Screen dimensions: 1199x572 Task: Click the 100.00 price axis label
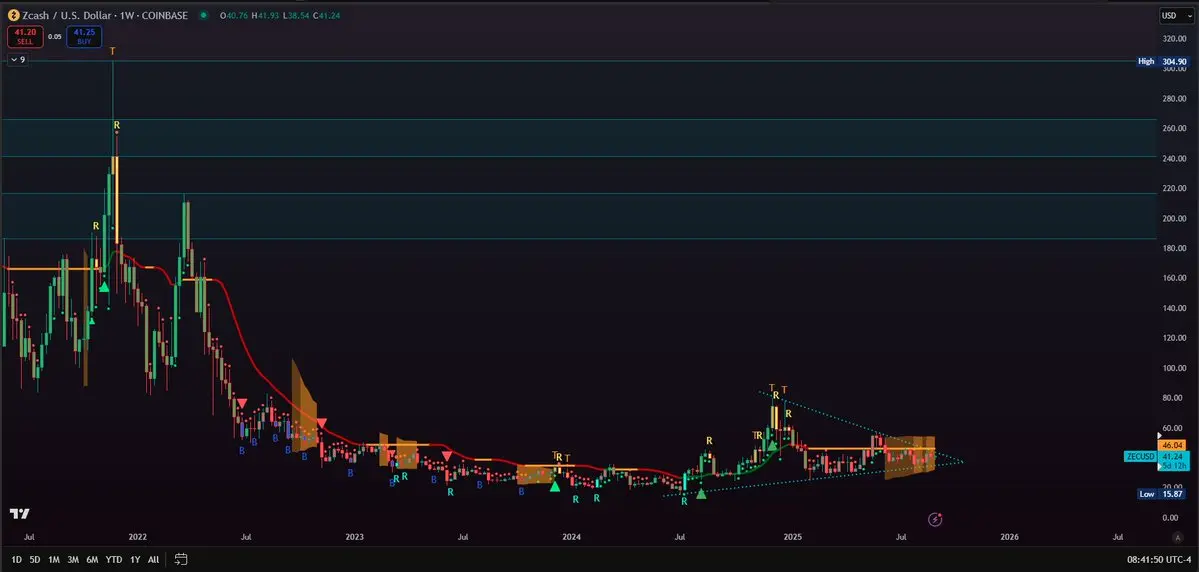(x=1174, y=368)
